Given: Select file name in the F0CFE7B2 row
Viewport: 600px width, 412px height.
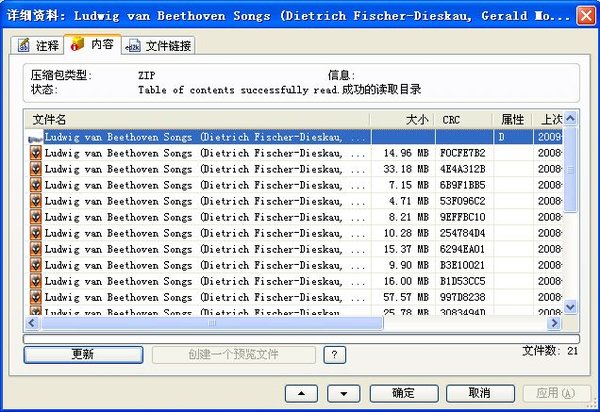Looking at the screenshot, I should [x=205, y=153].
